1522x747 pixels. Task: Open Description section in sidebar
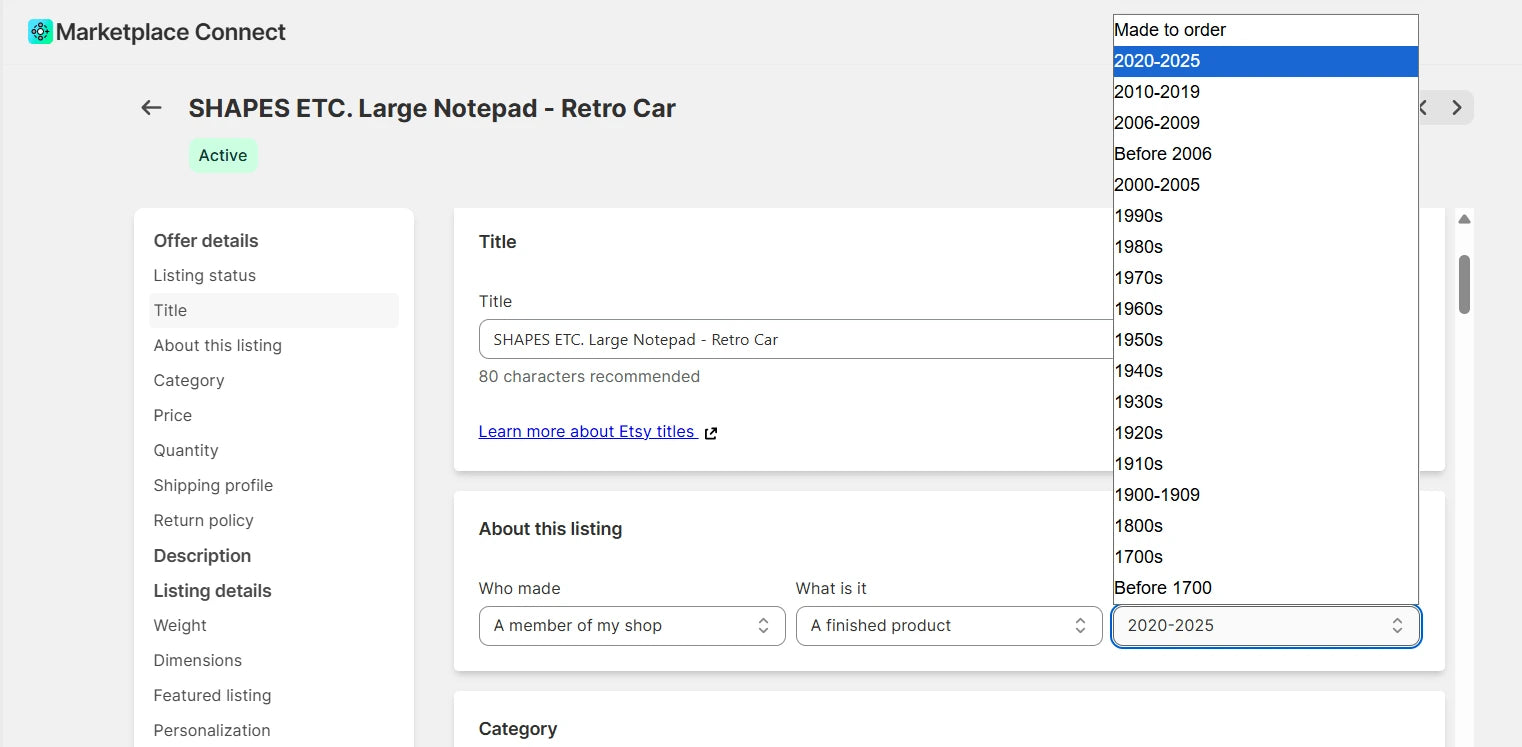point(202,556)
